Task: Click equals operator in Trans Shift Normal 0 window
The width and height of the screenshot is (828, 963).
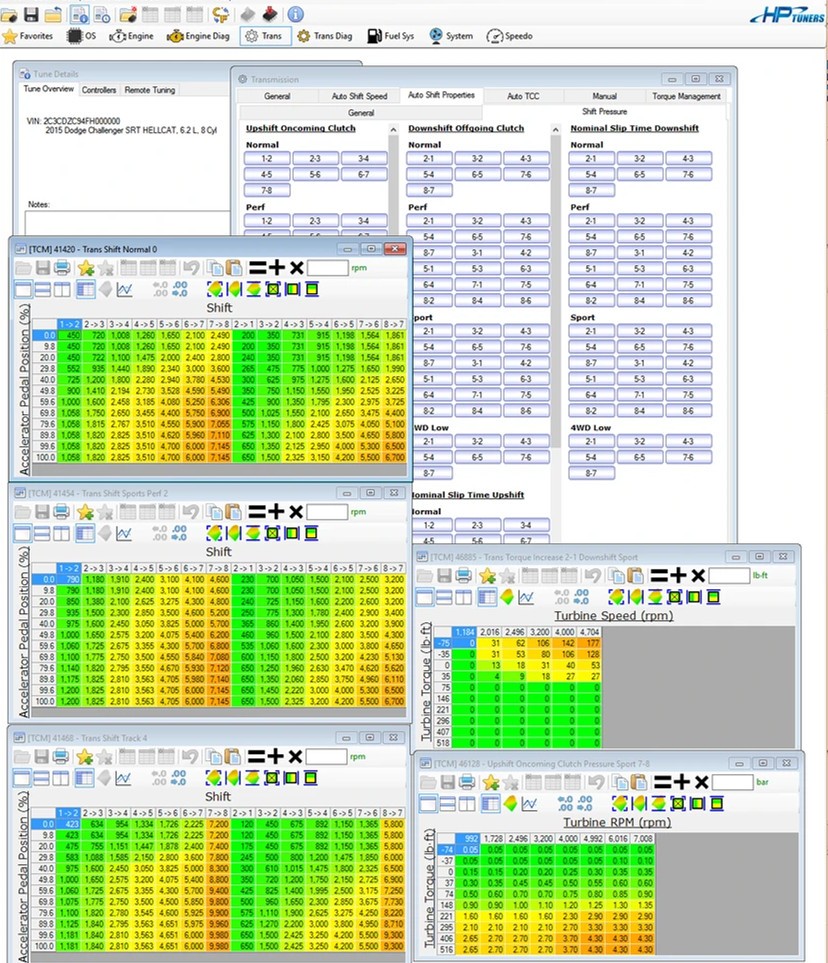Action: (257, 268)
